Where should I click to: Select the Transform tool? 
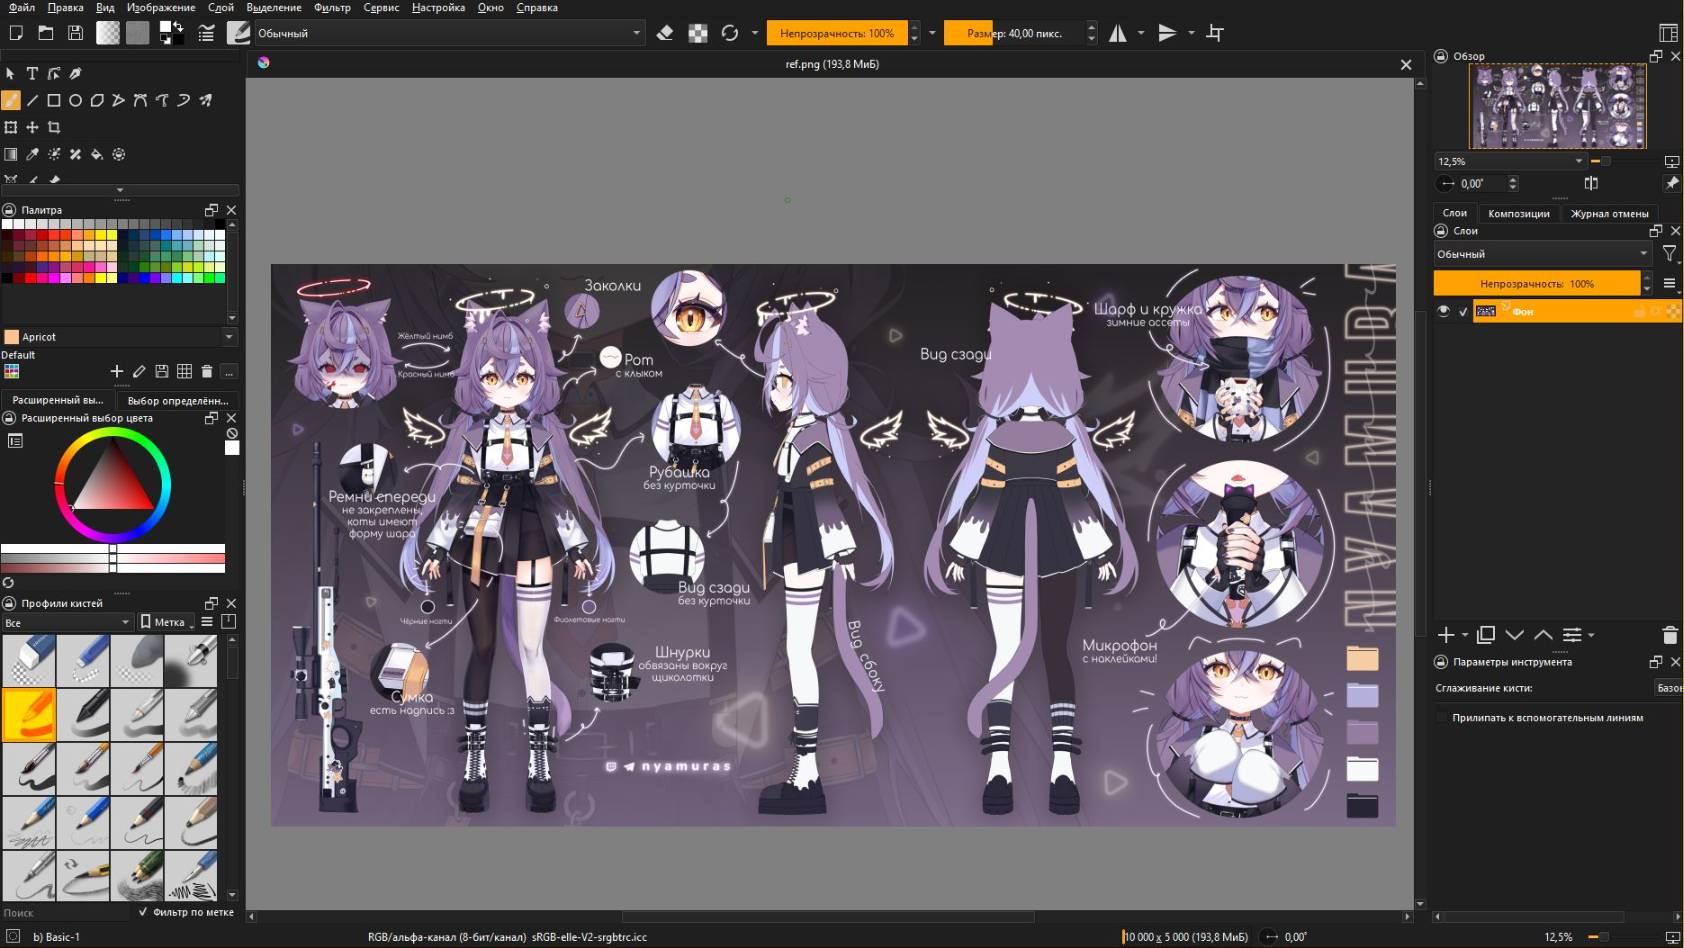pos(10,127)
